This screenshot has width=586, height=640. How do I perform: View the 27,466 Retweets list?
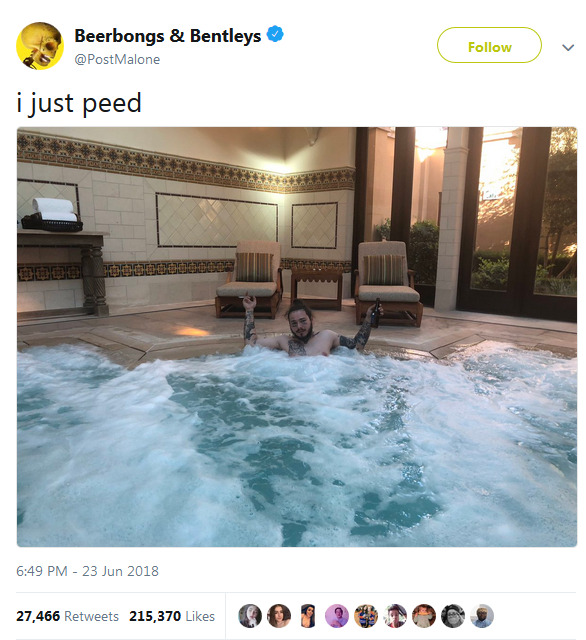67,616
